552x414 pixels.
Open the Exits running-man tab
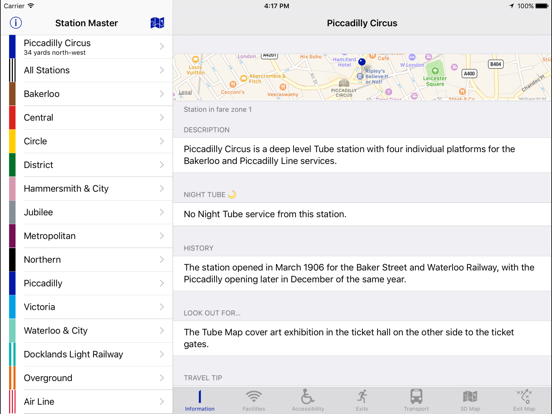362,396
